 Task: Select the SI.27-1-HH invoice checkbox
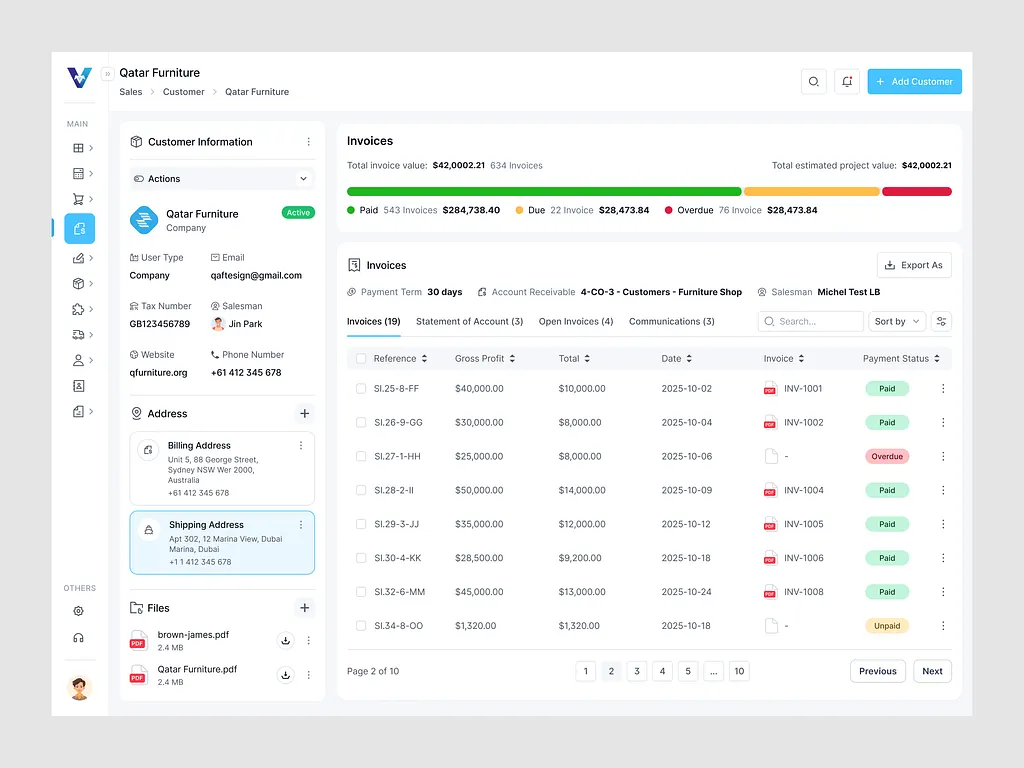point(361,456)
